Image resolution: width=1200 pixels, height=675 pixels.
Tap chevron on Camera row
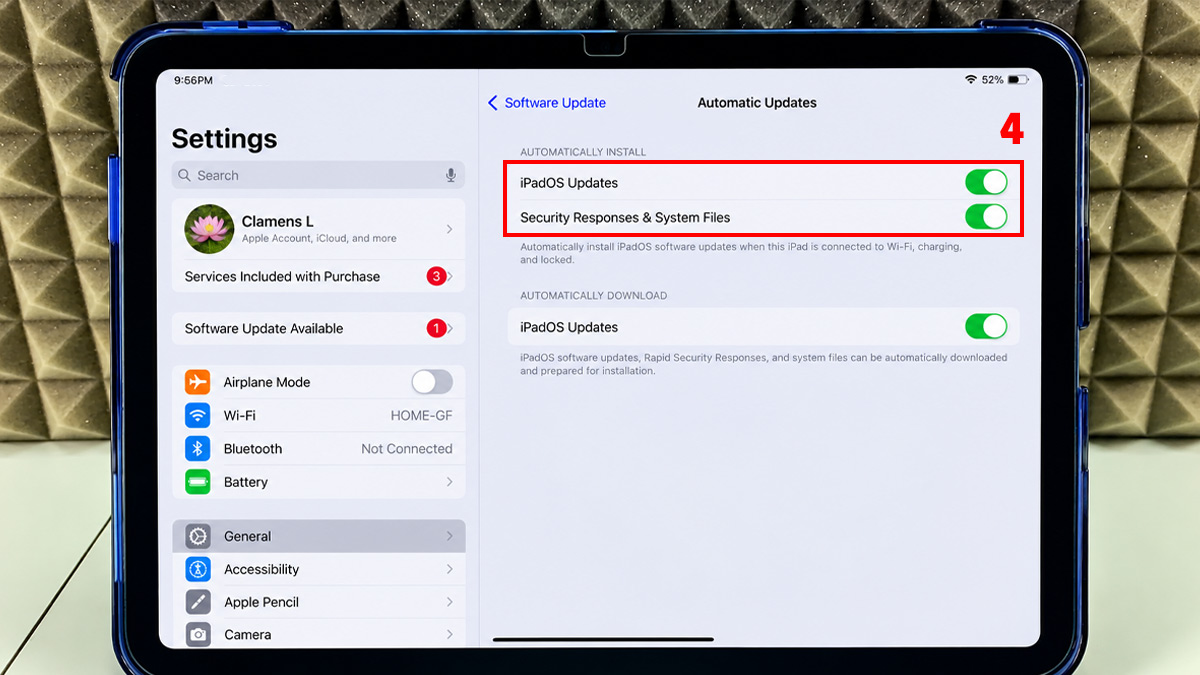(x=450, y=634)
